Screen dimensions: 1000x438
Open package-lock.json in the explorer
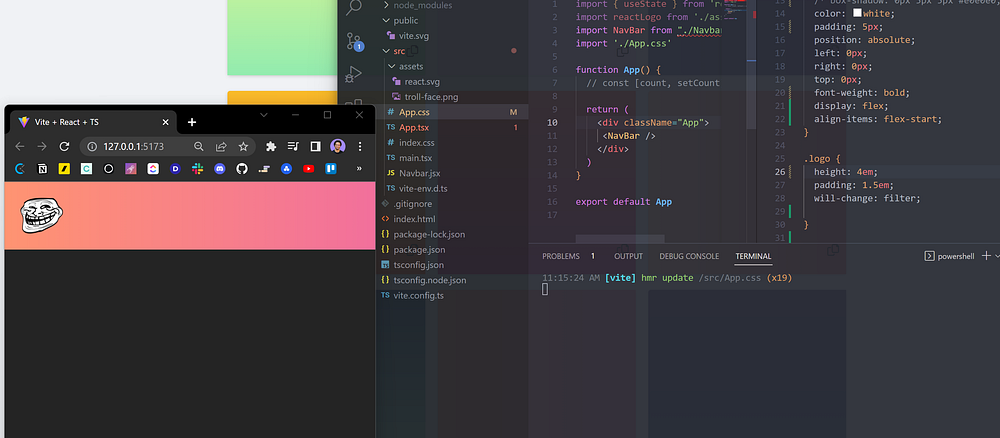[429, 235]
